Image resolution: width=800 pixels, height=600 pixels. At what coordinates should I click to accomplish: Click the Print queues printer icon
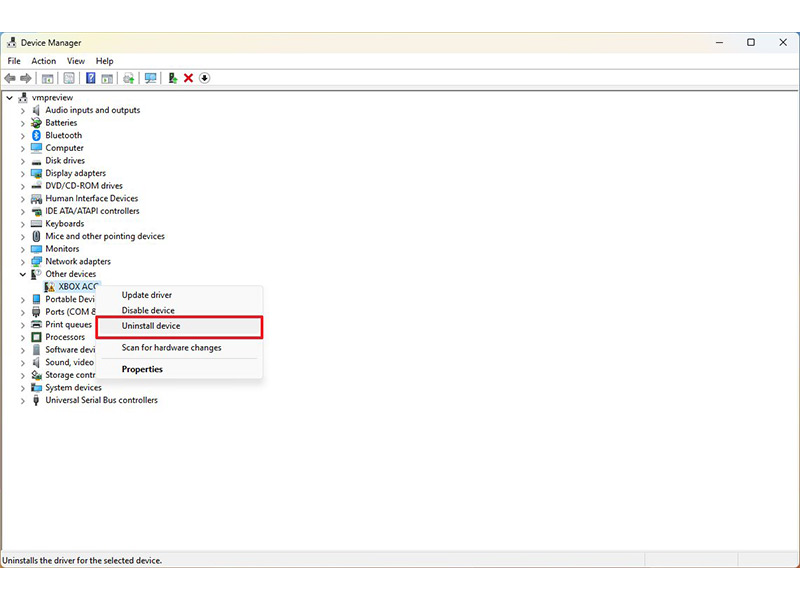tap(36, 324)
